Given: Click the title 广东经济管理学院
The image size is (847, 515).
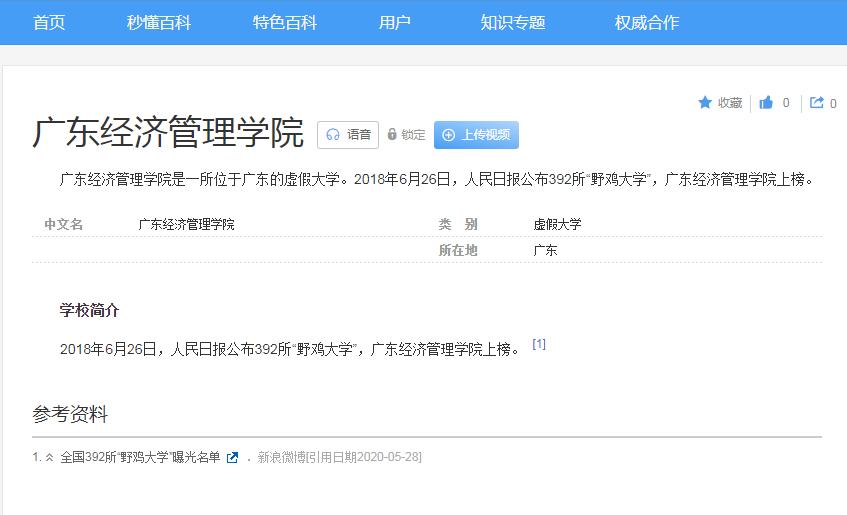Looking at the screenshot, I should 168,132.
